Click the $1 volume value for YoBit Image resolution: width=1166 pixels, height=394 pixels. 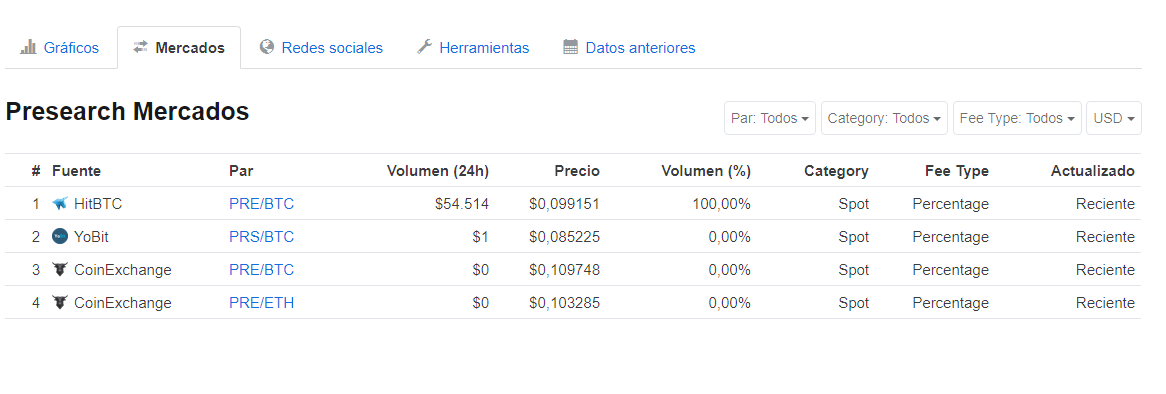point(480,237)
